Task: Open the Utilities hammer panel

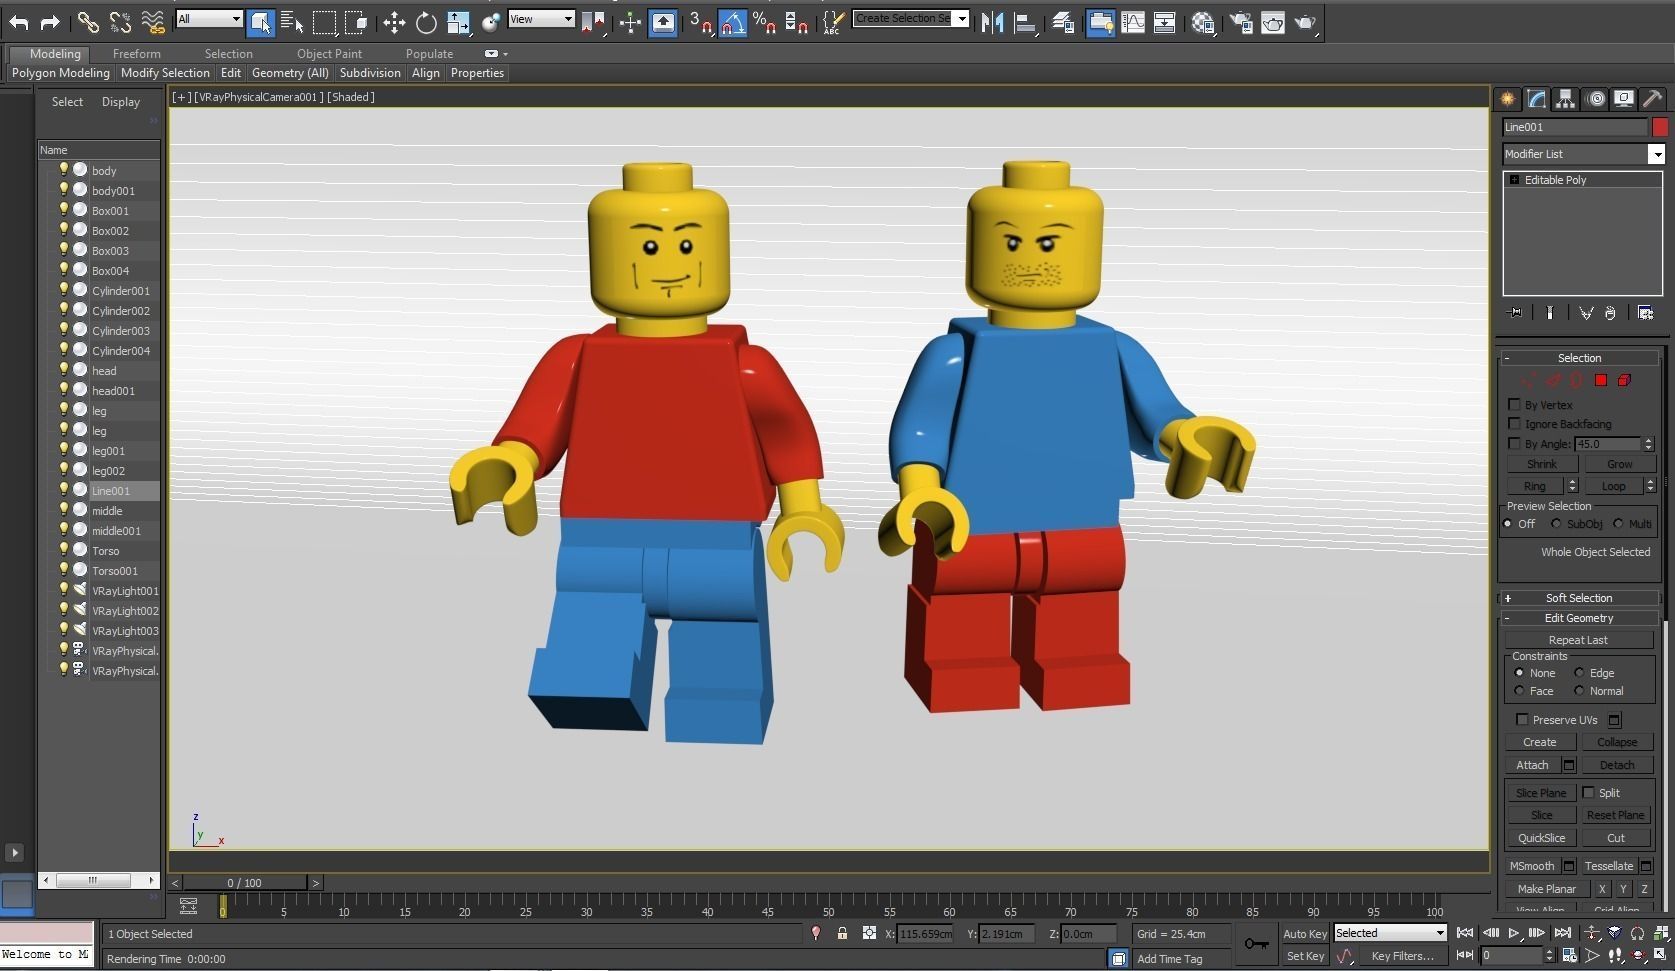Action: click(1653, 99)
